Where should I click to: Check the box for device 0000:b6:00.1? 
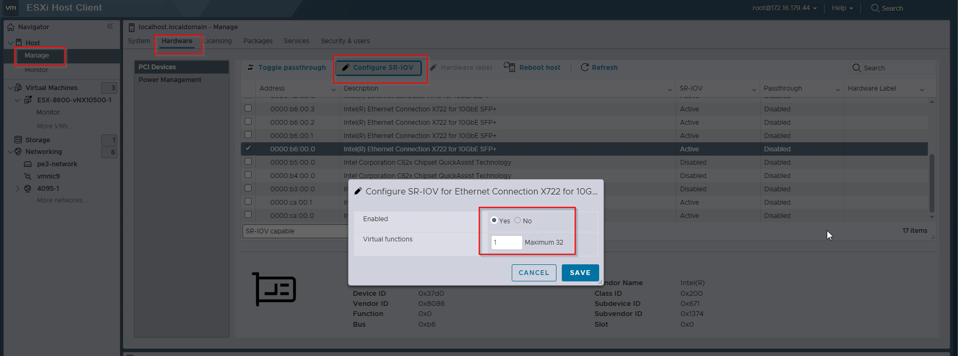[248, 134]
